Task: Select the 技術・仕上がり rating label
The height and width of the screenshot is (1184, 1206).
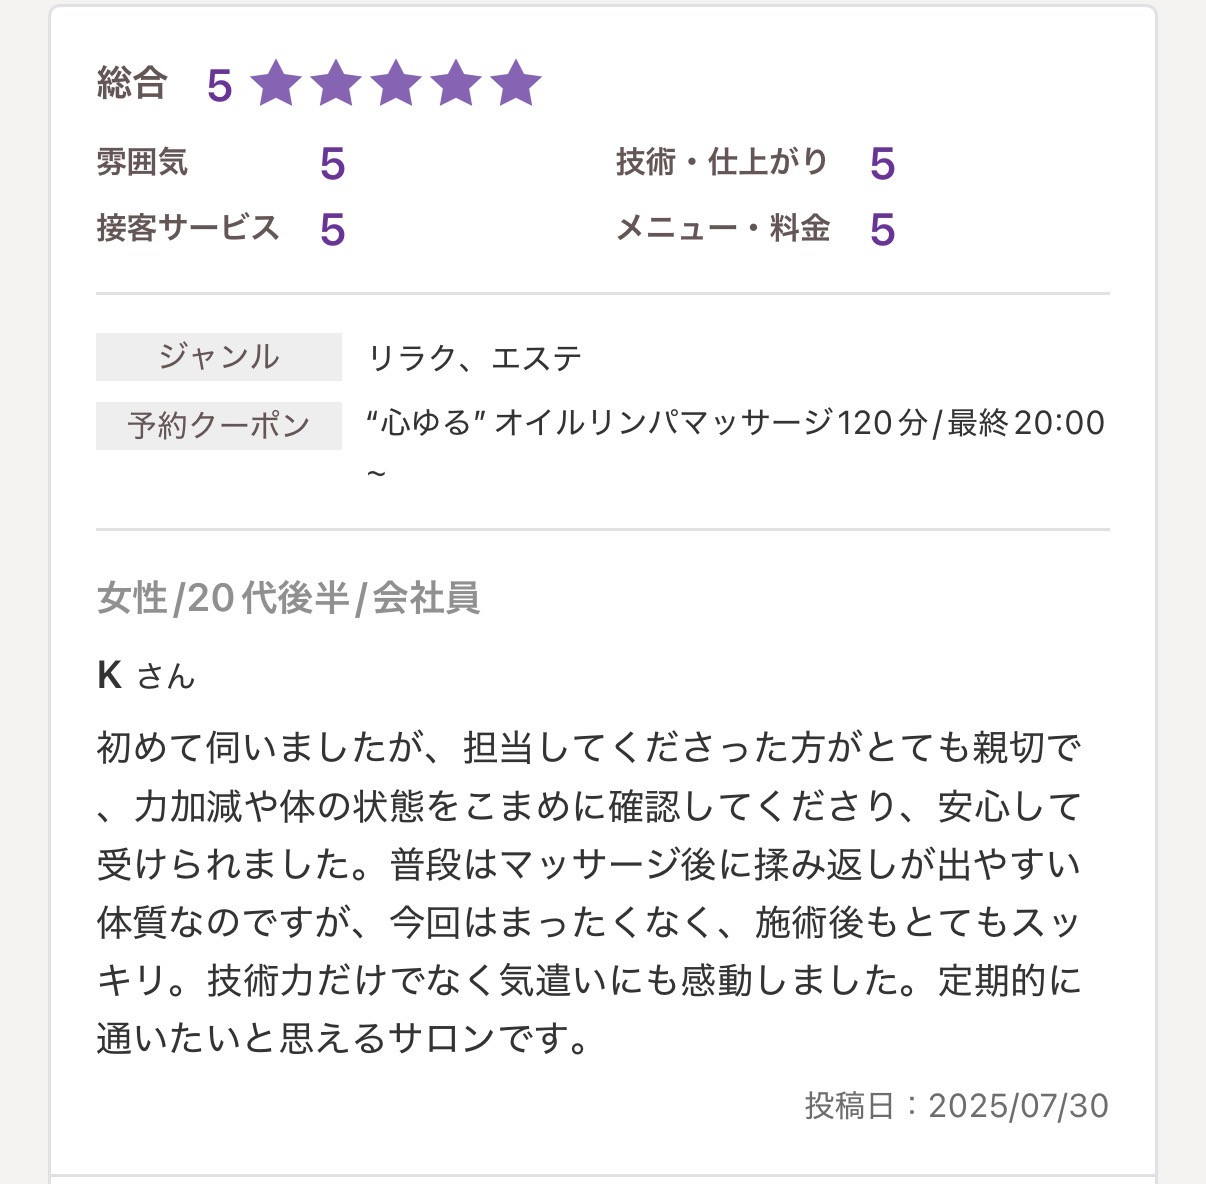Action: [721, 162]
